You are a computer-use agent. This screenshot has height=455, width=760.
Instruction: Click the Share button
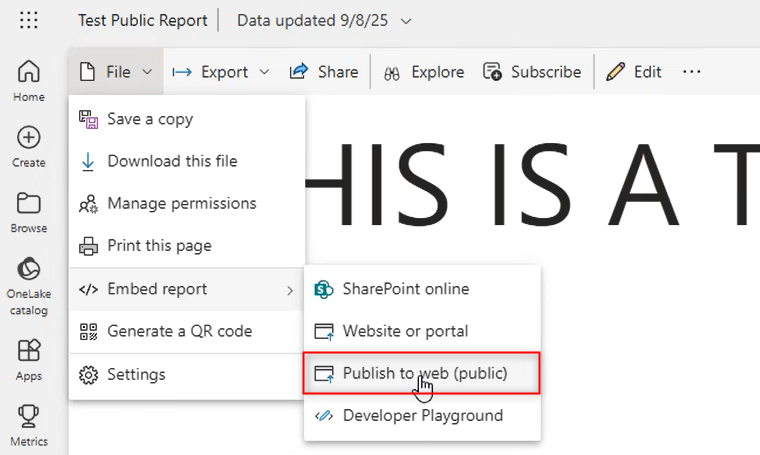click(x=323, y=72)
